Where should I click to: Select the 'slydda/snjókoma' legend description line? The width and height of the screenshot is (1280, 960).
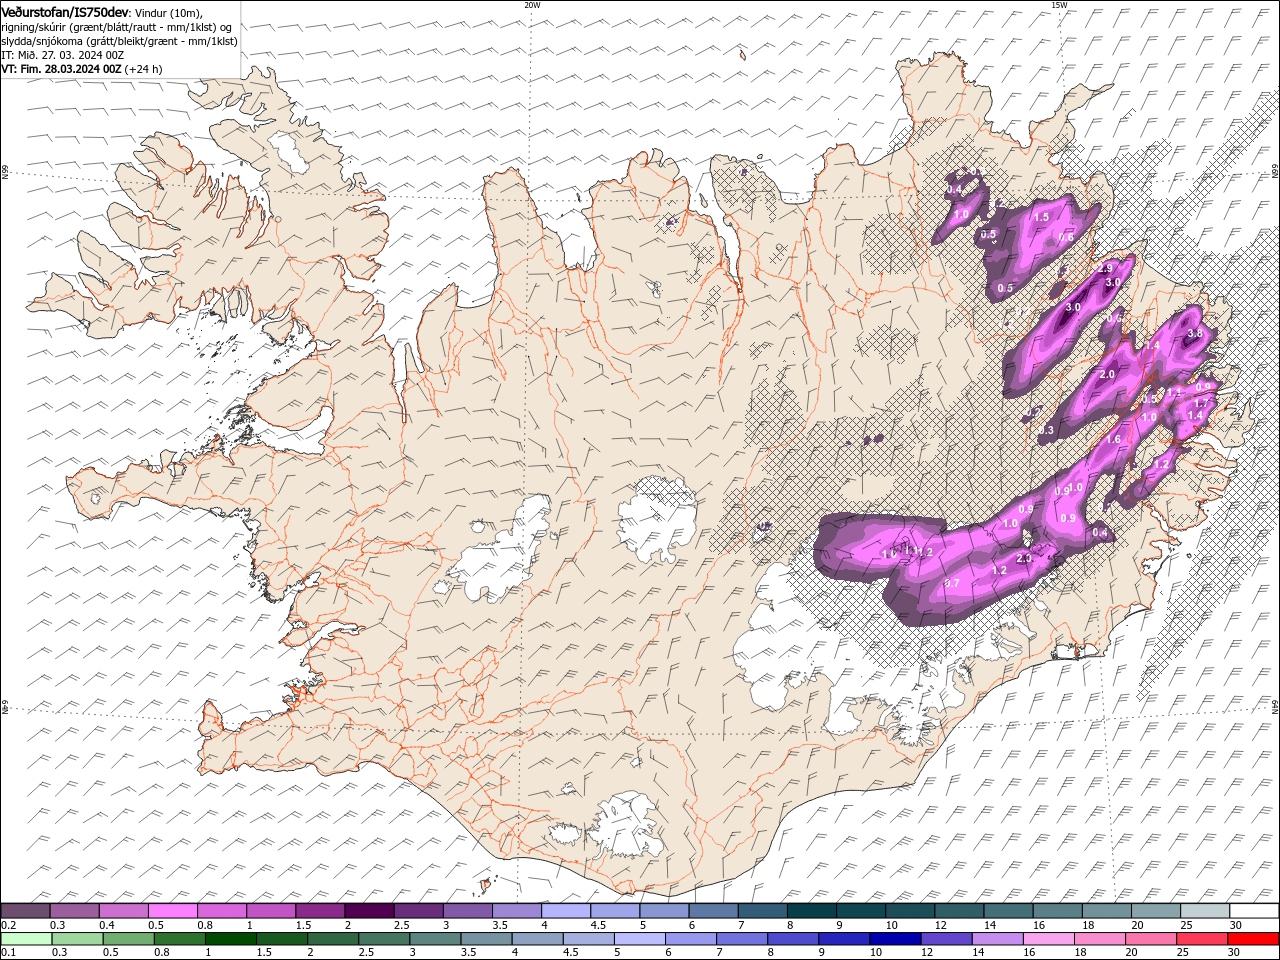pyautogui.click(x=119, y=41)
